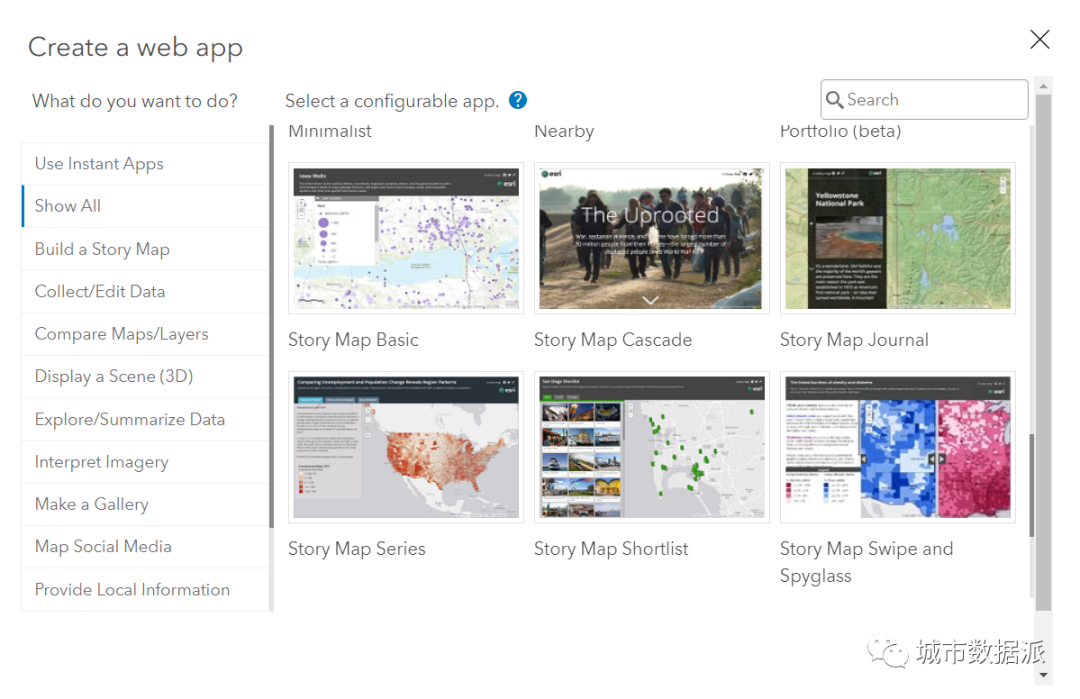Click the category list scrollbar
The height and width of the screenshot is (699, 1080).
coord(271,327)
